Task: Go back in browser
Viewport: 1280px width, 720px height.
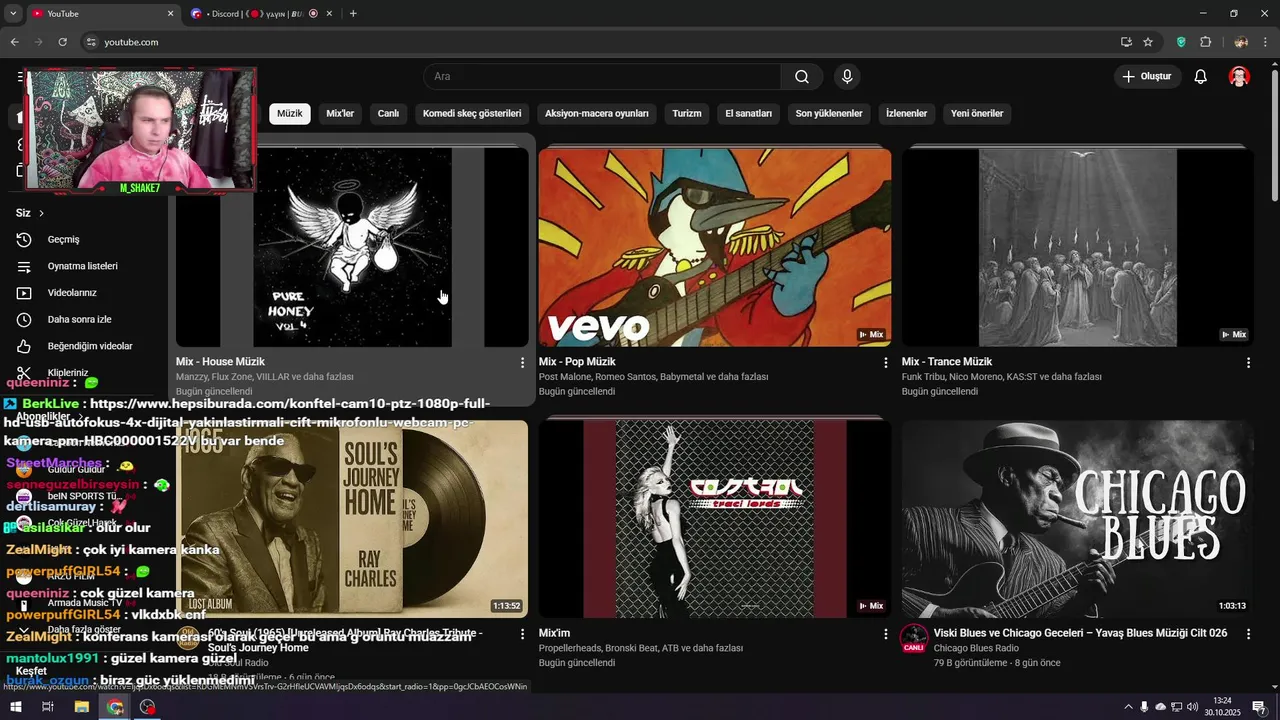Action: coord(14,42)
